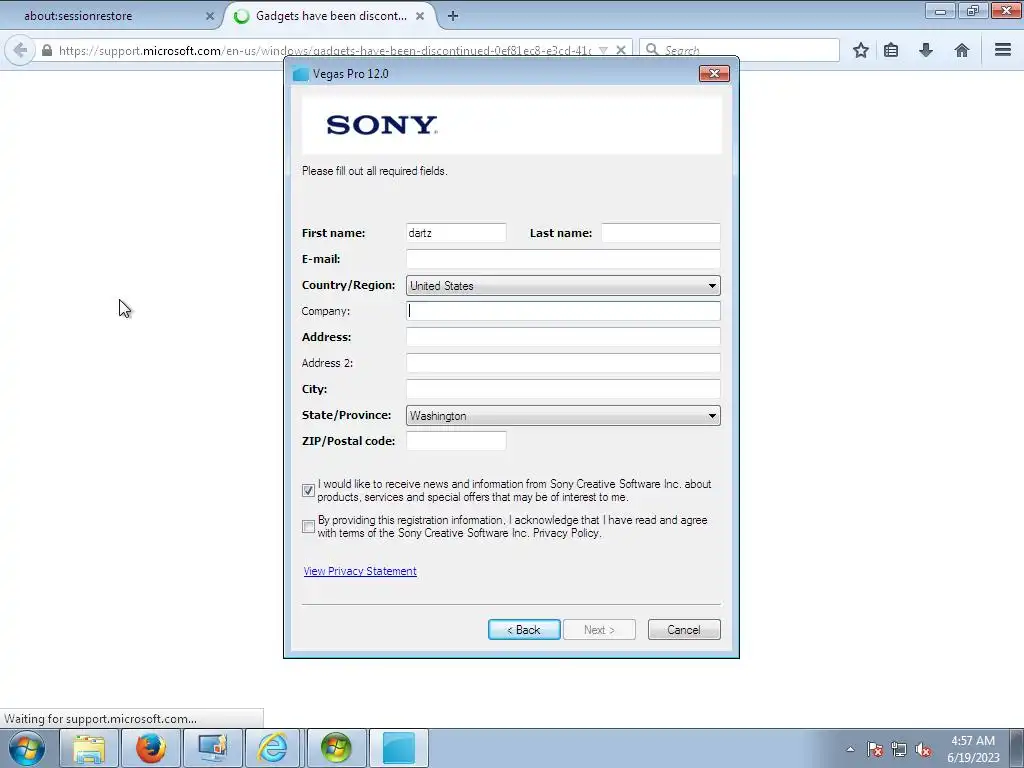Switch to Firefox in the taskbar
This screenshot has height=768, width=1024.
point(151,748)
